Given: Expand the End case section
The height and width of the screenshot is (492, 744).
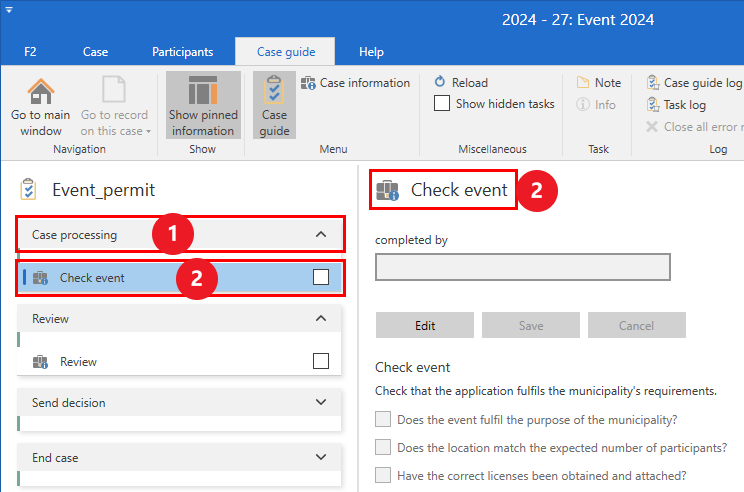Looking at the screenshot, I should (321, 458).
